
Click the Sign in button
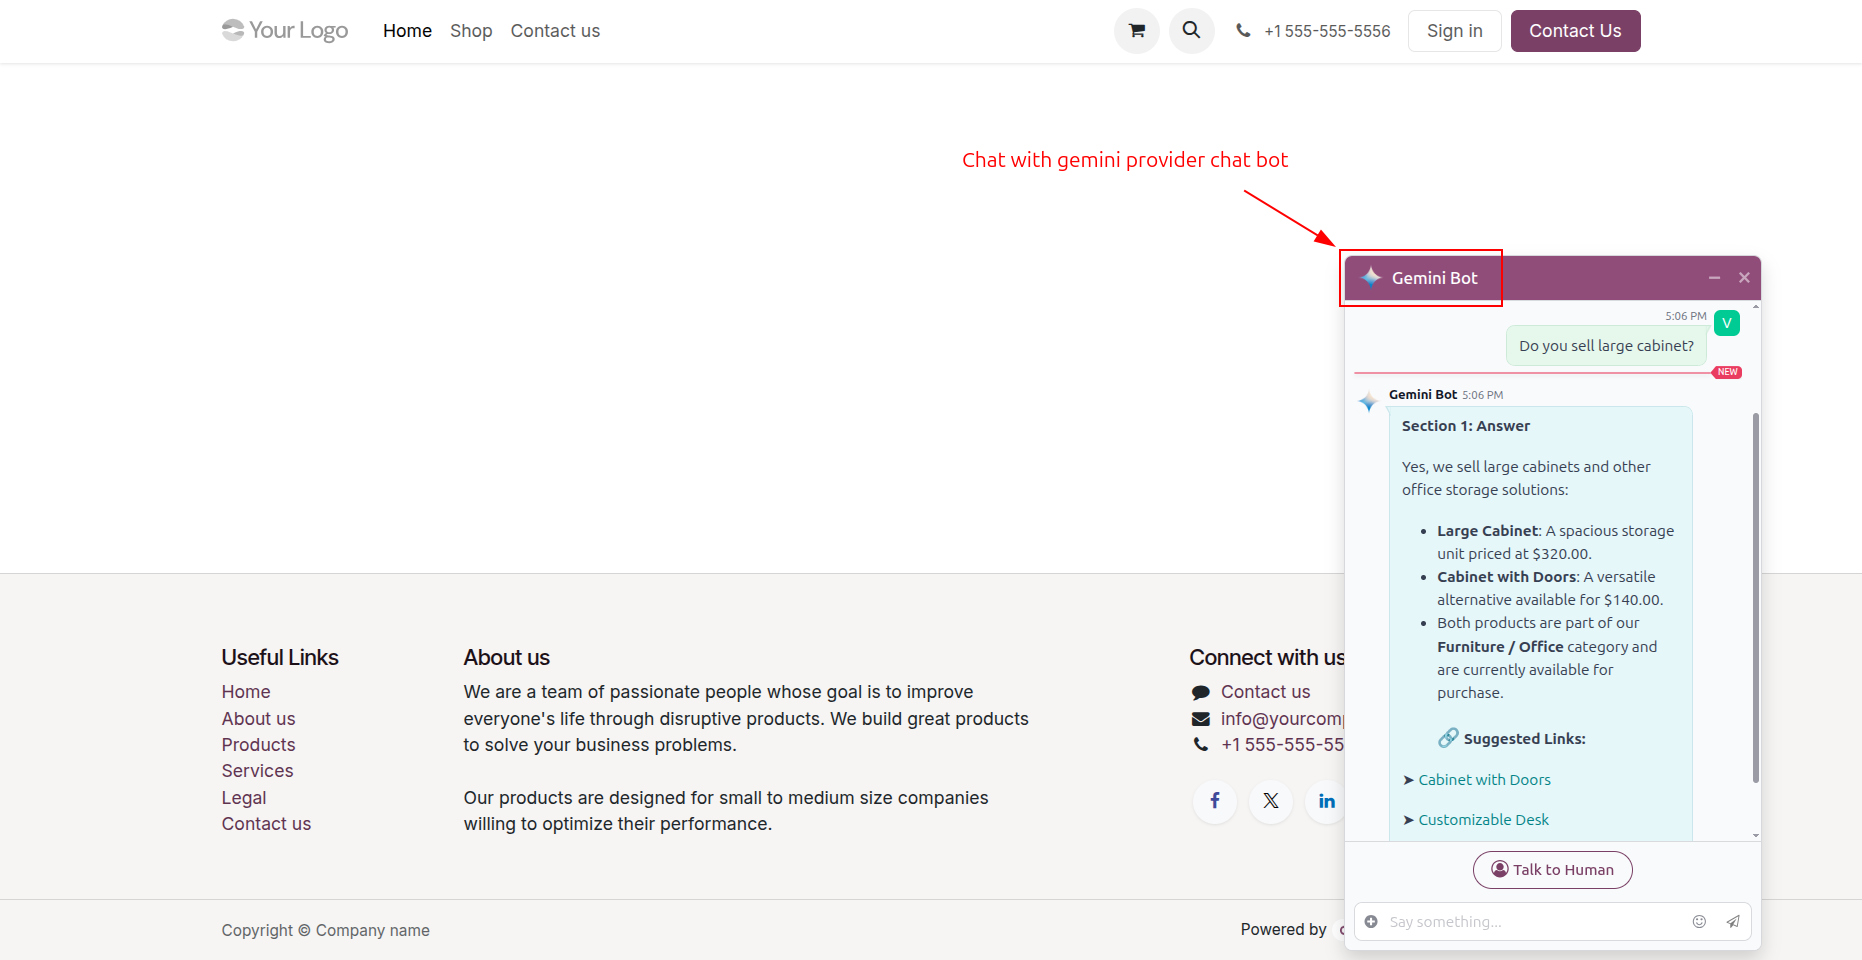1454,31
